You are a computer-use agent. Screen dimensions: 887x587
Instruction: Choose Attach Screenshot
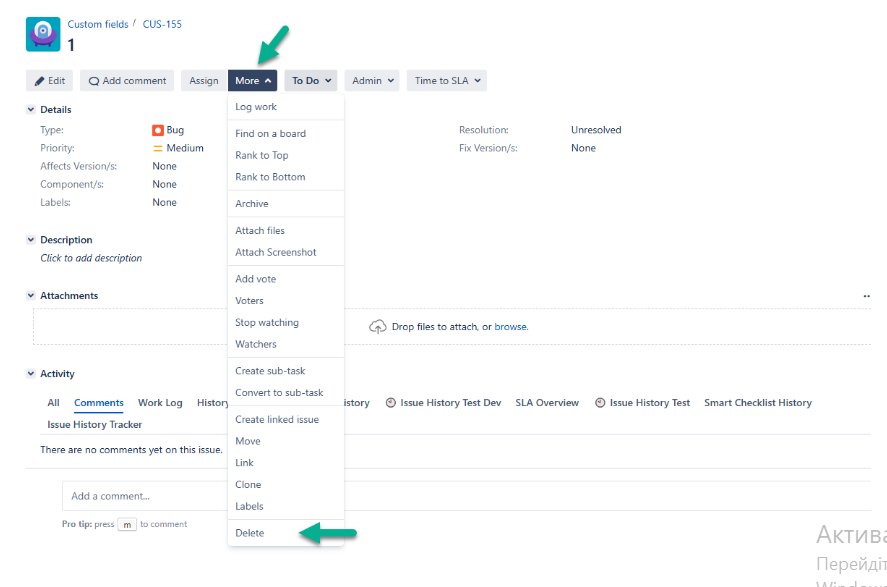(x=286, y=252)
